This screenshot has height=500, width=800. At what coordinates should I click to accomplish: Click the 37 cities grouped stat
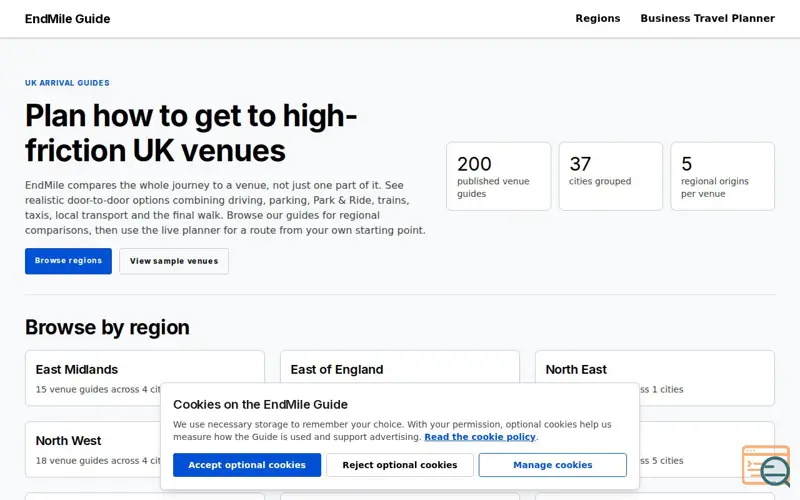(x=610, y=177)
